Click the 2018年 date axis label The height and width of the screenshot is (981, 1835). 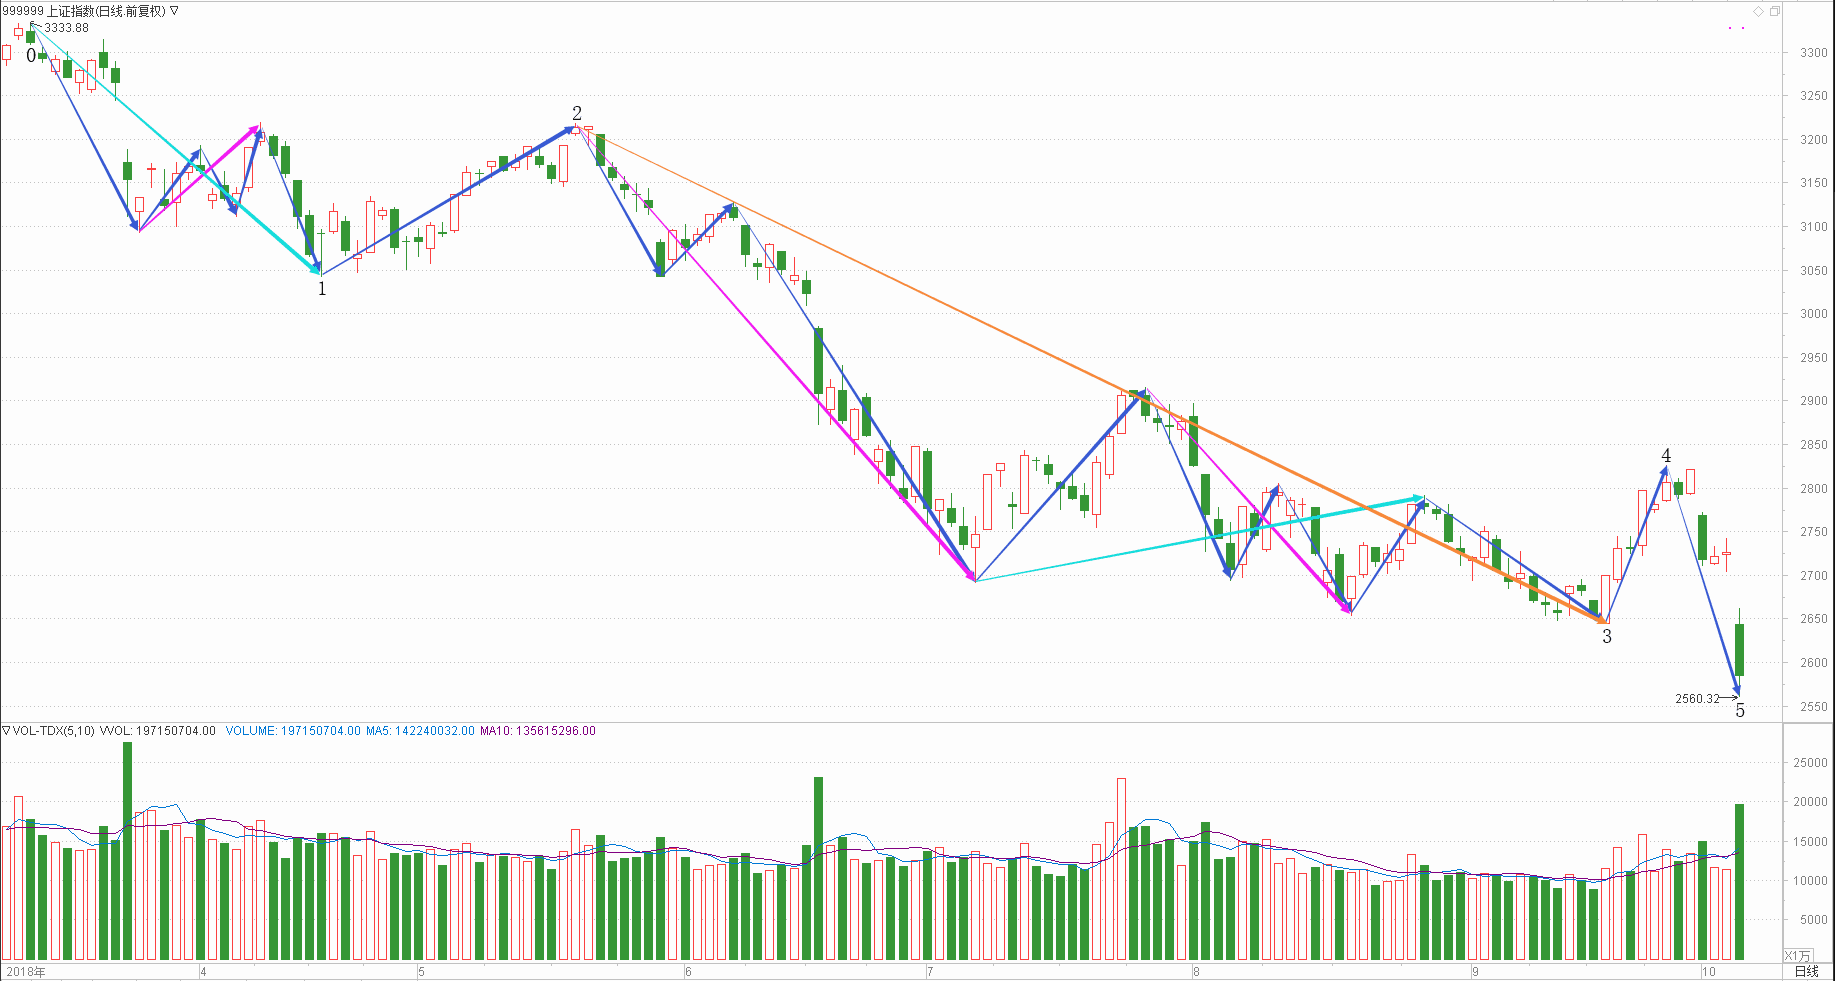pos(26,972)
